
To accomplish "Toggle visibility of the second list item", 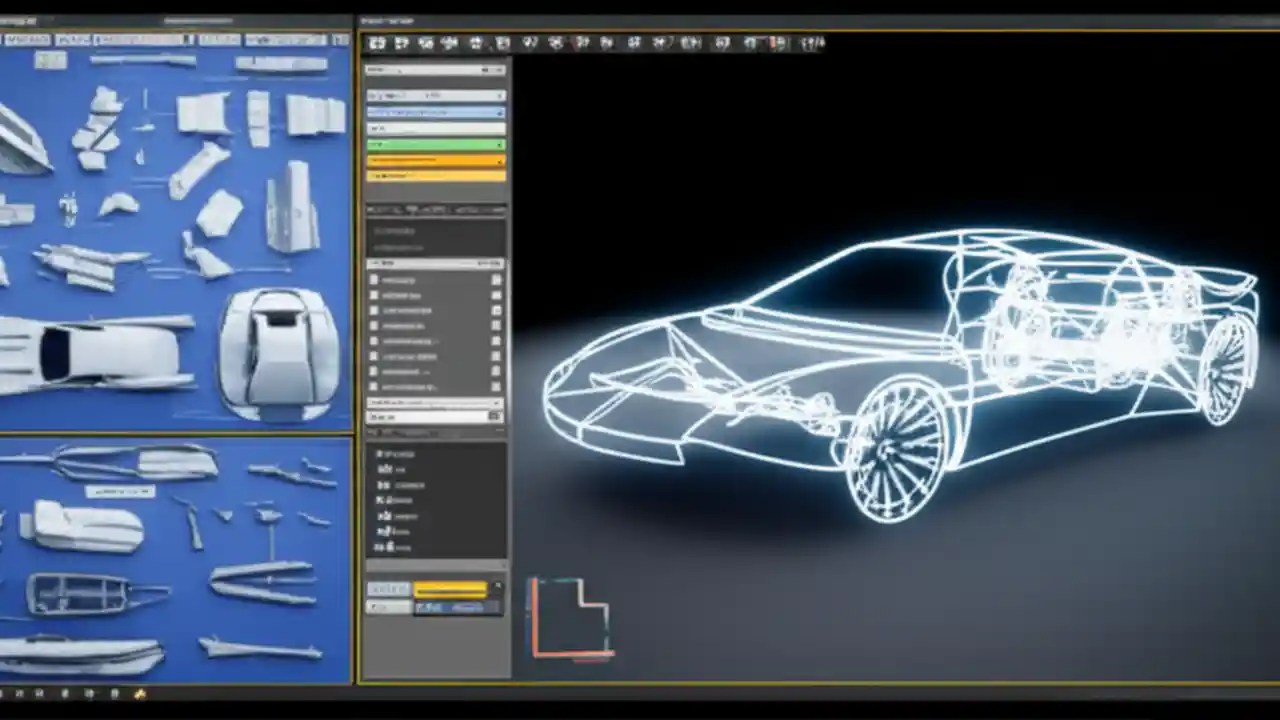I will click(497, 295).
